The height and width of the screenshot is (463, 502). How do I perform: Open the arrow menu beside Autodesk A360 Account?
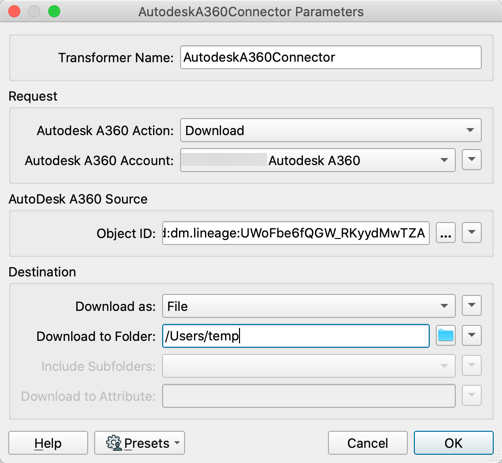[472, 160]
